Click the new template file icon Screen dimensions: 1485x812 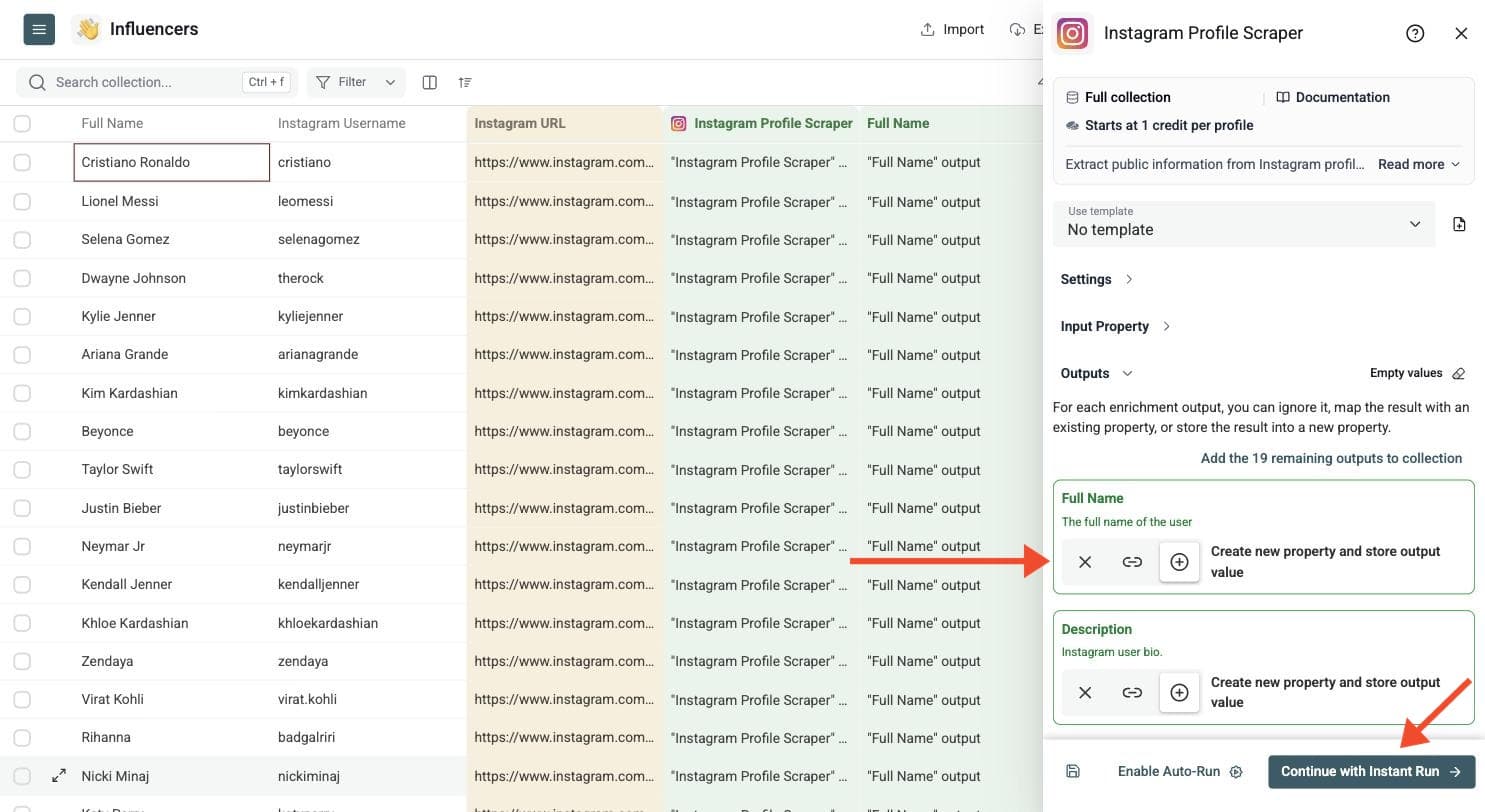click(x=1459, y=224)
